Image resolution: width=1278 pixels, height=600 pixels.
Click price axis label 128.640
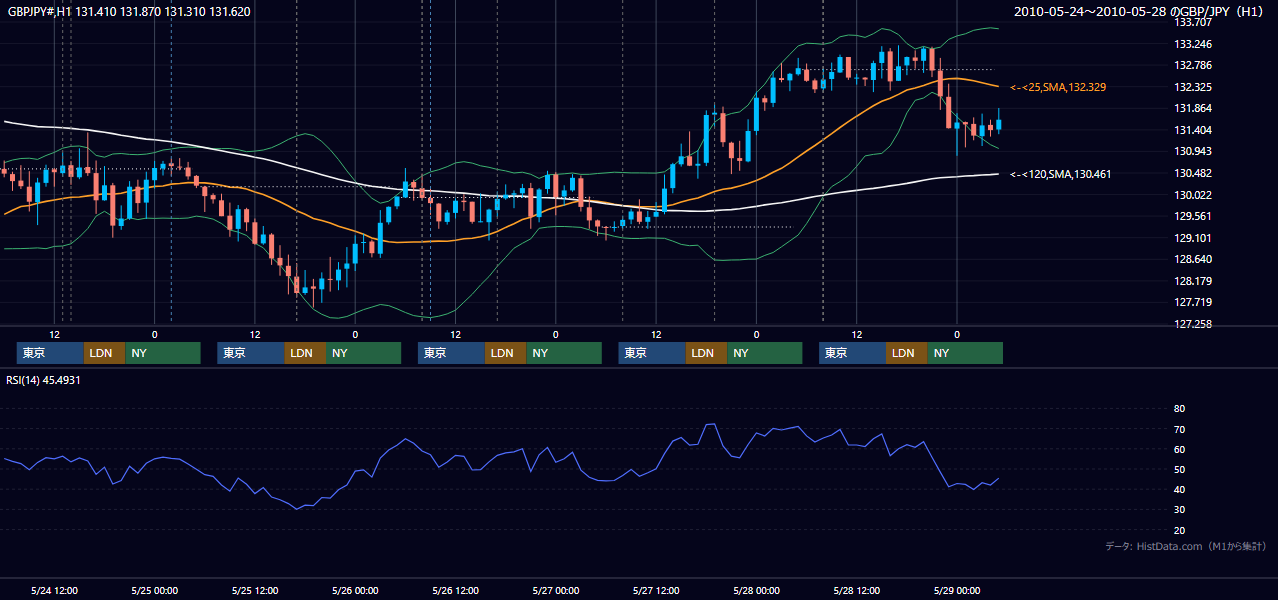click(x=1193, y=259)
